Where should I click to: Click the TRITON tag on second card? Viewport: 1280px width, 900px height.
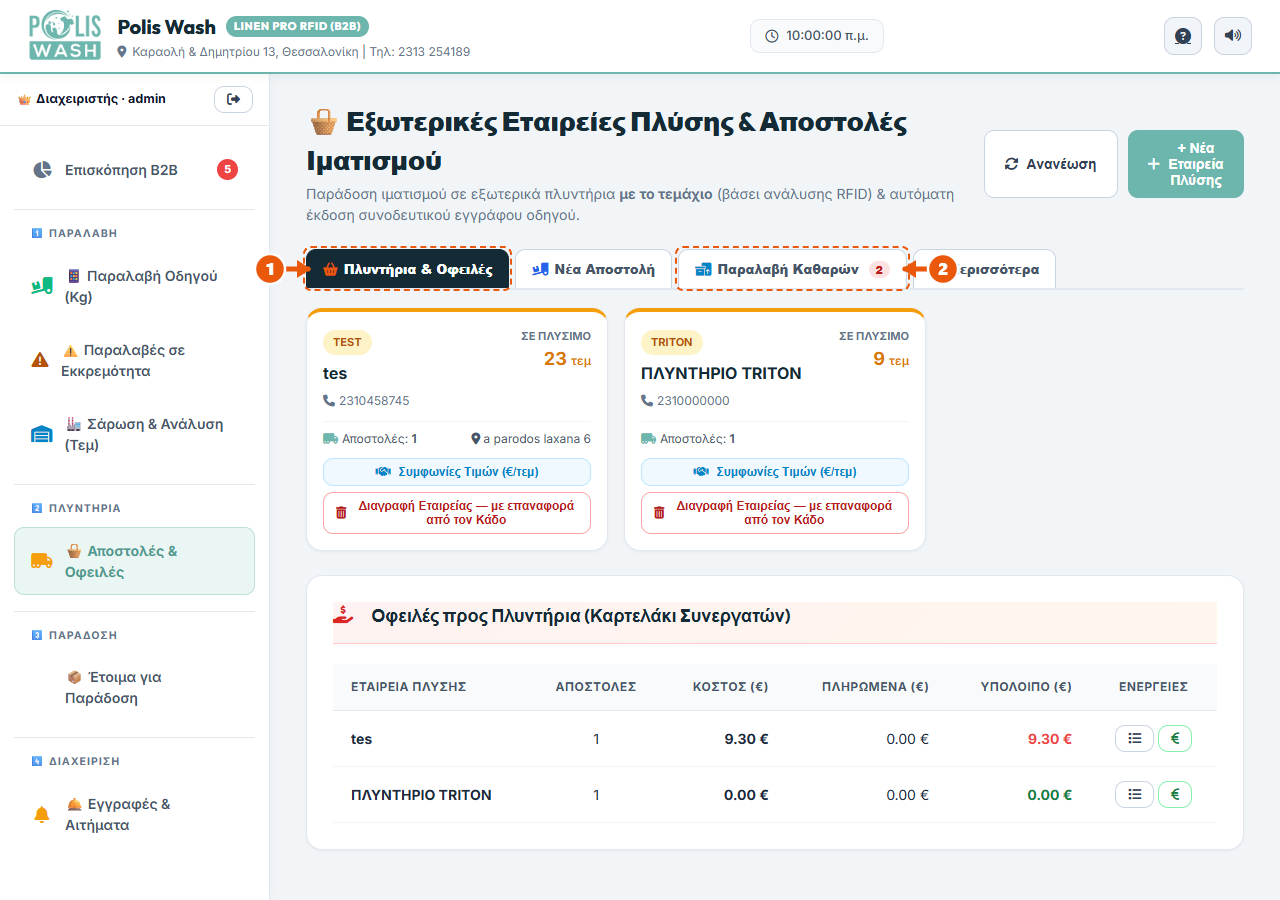point(672,342)
